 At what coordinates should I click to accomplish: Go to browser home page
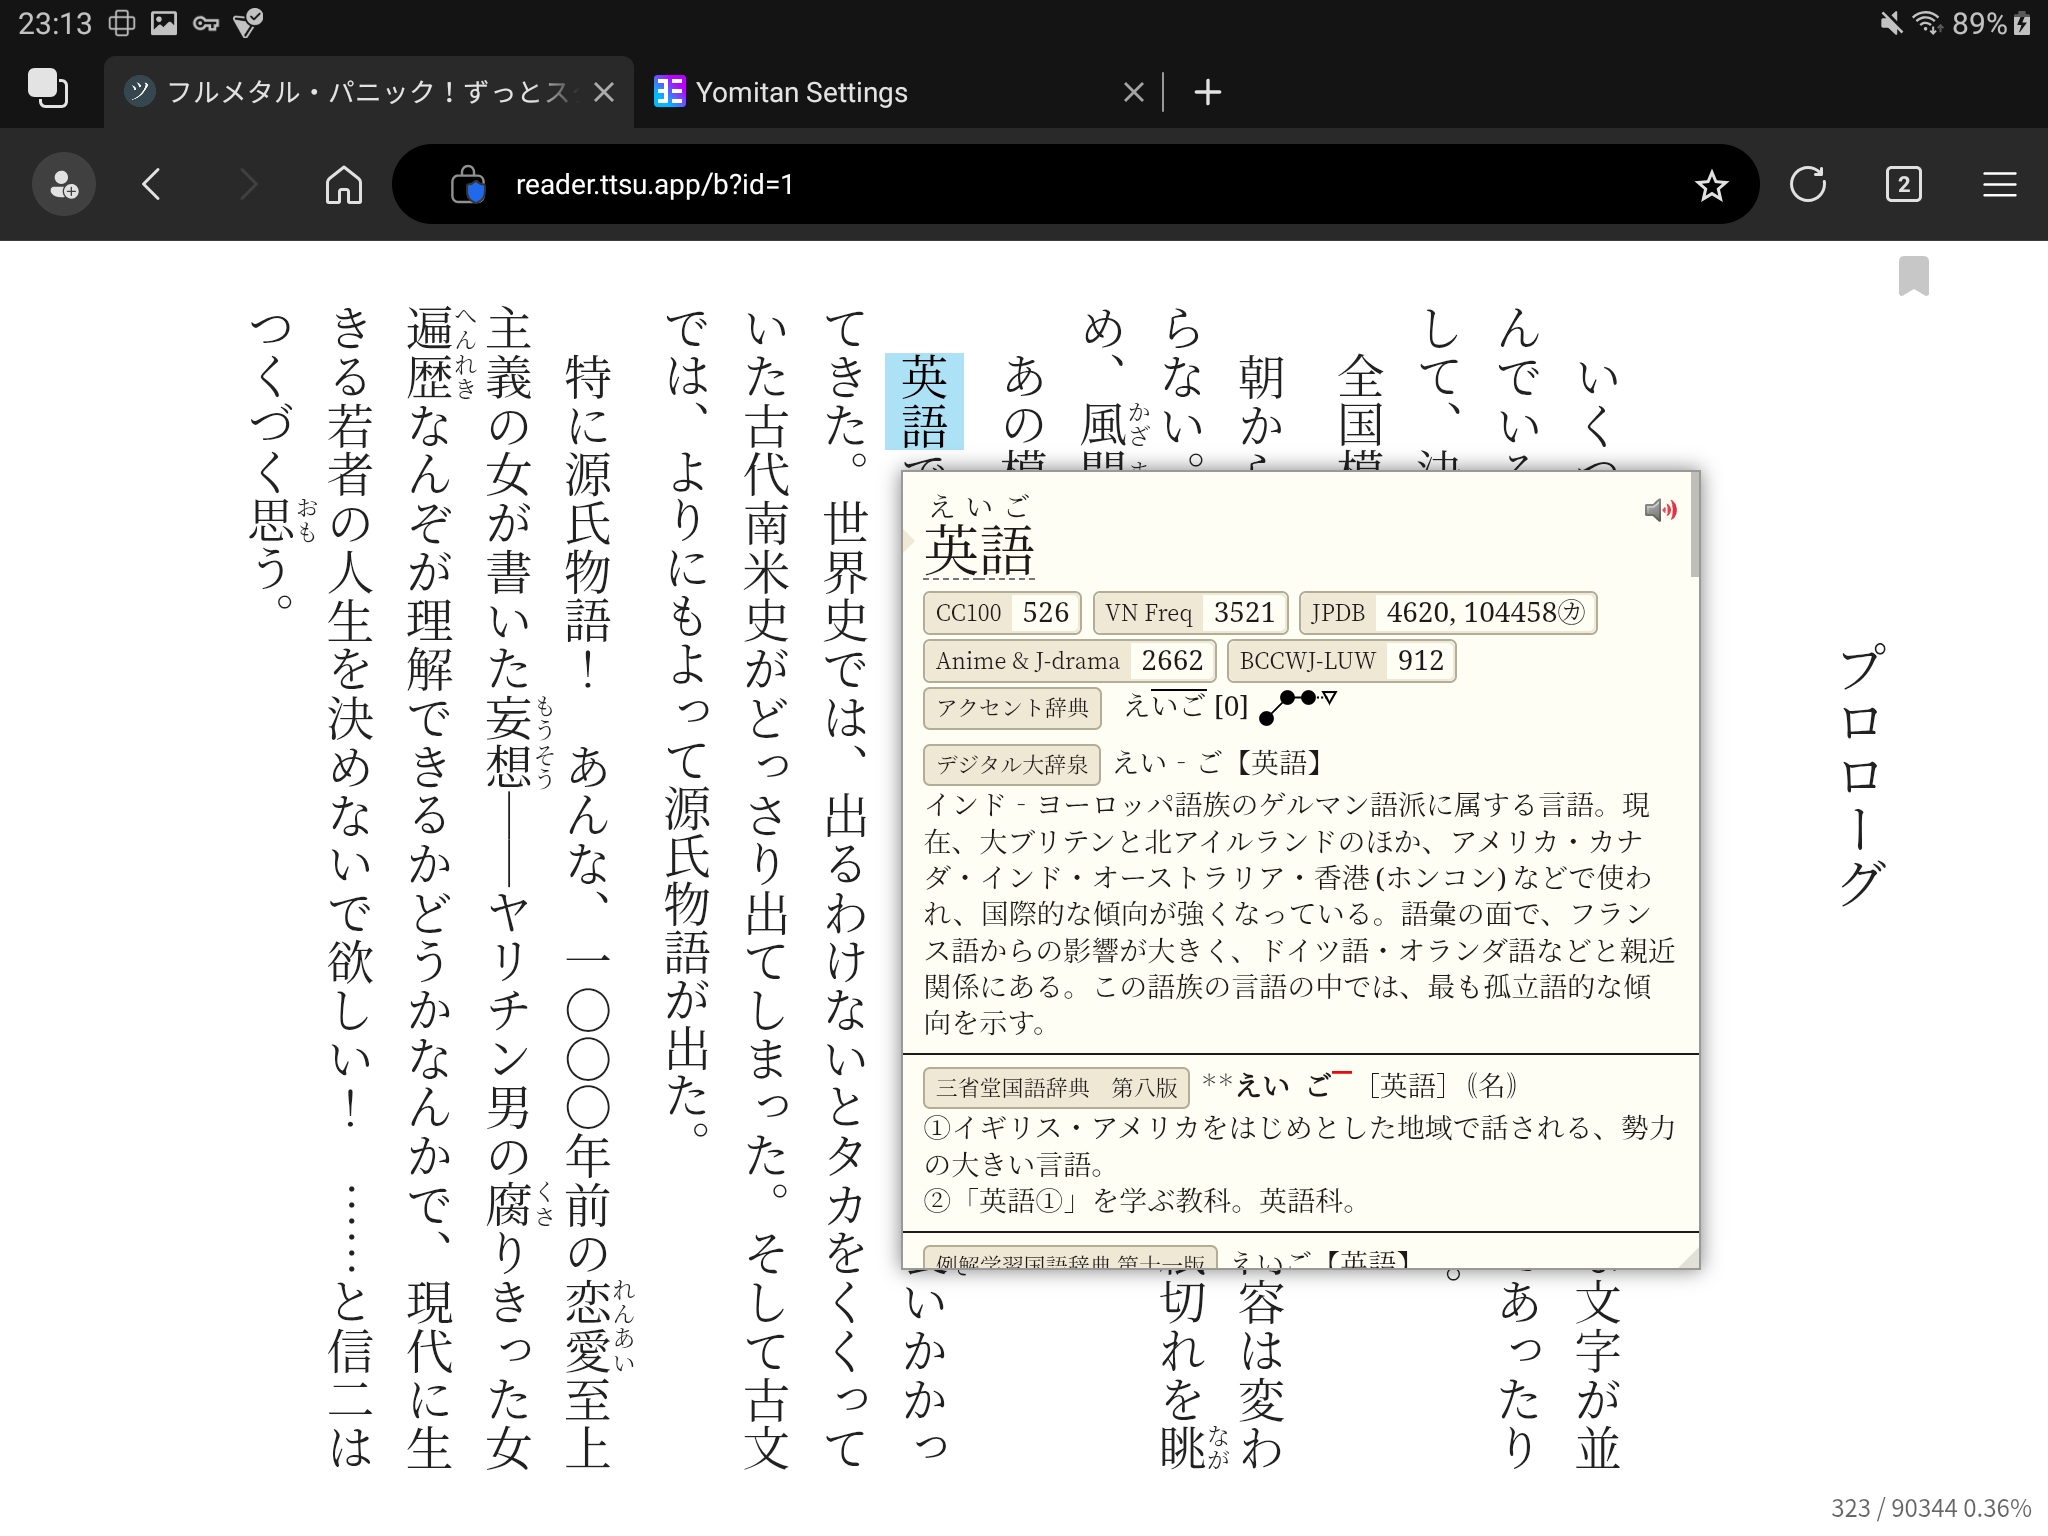point(343,184)
